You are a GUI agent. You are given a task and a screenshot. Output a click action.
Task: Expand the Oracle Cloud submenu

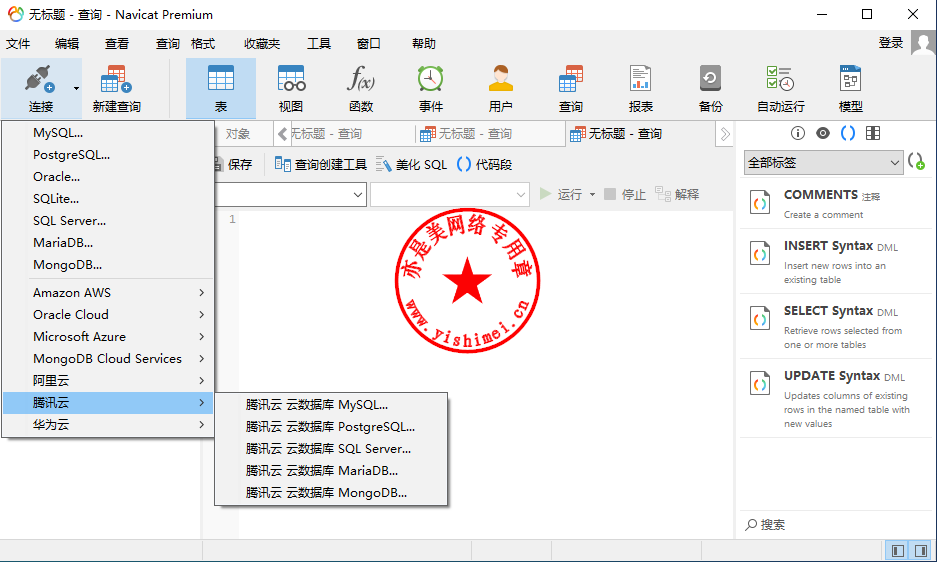pyautogui.click(x=108, y=314)
